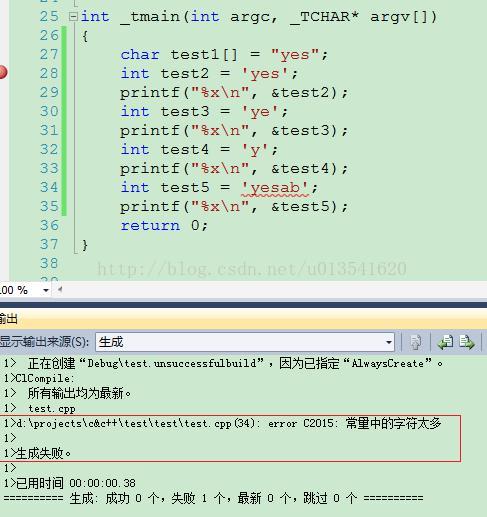Image resolution: width=487 pixels, height=517 pixels.
Task: Select the error C2015 line in output
Action: click(223, 423)
